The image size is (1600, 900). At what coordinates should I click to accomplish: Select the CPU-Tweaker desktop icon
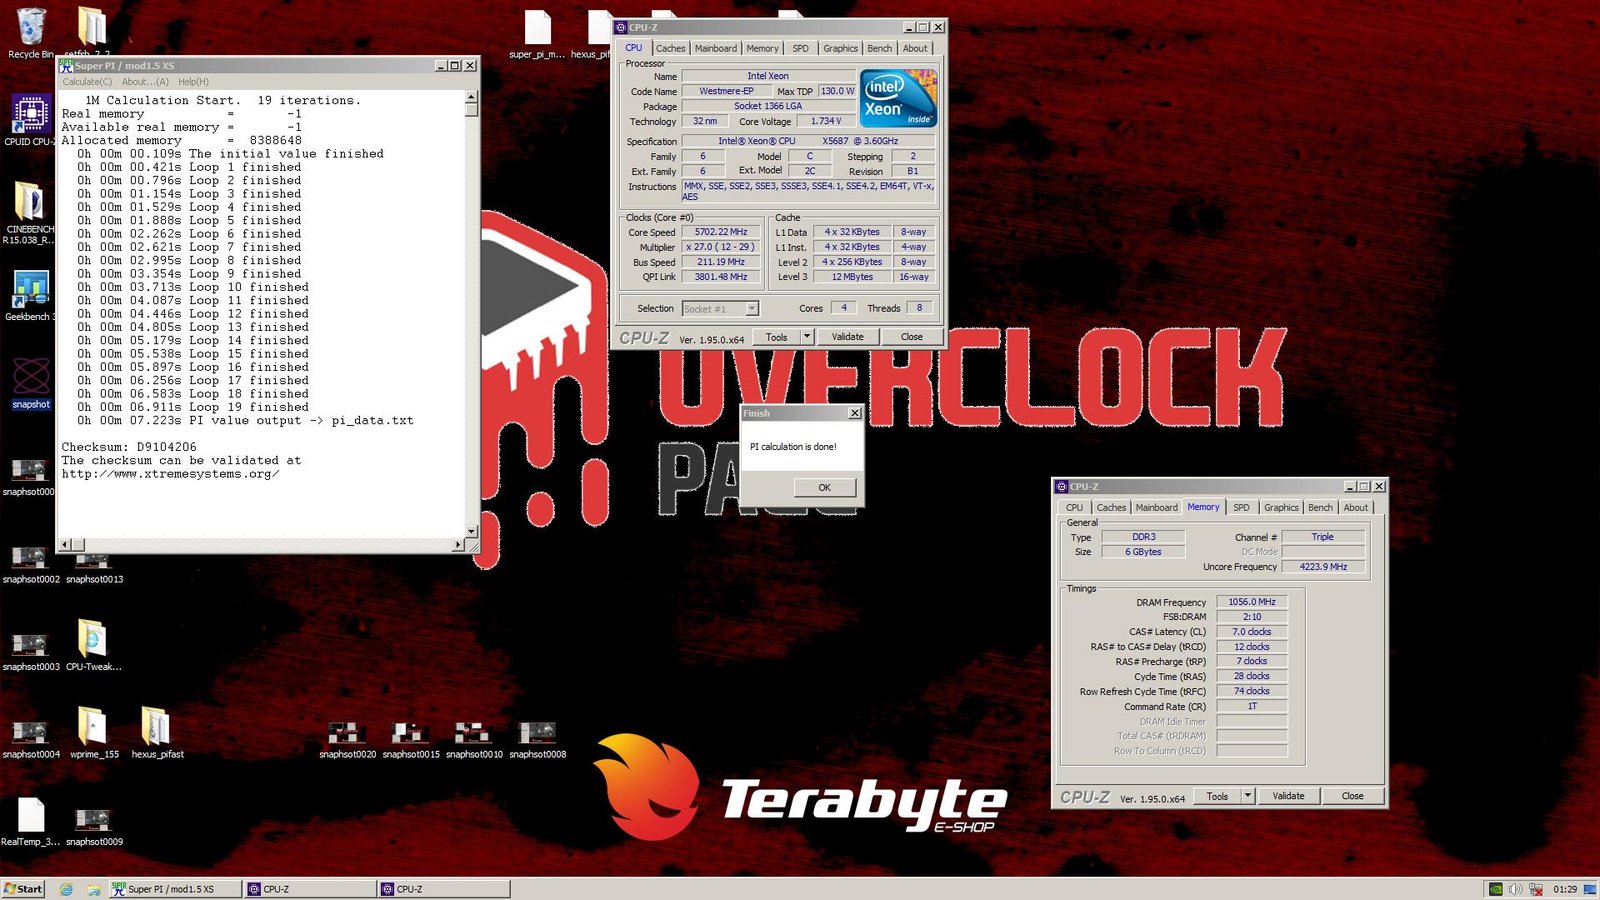tap(93, 640)
